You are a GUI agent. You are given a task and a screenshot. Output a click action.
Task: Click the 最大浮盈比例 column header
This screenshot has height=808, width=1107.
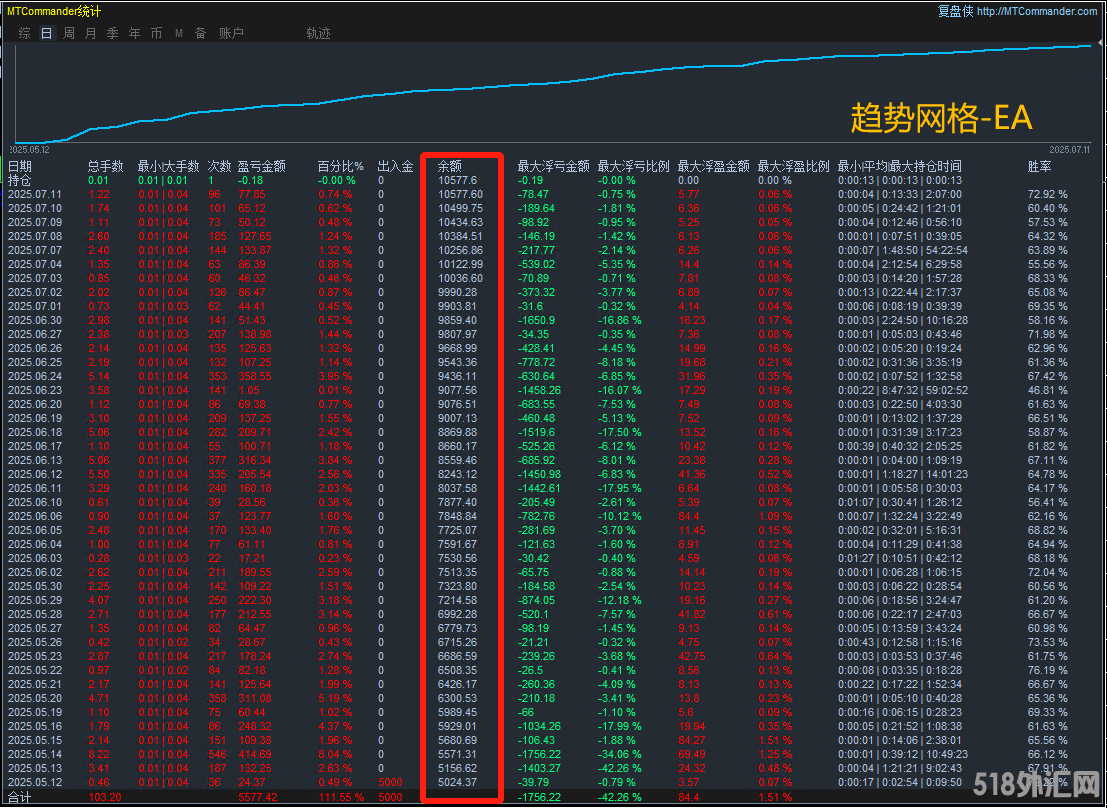794,166
